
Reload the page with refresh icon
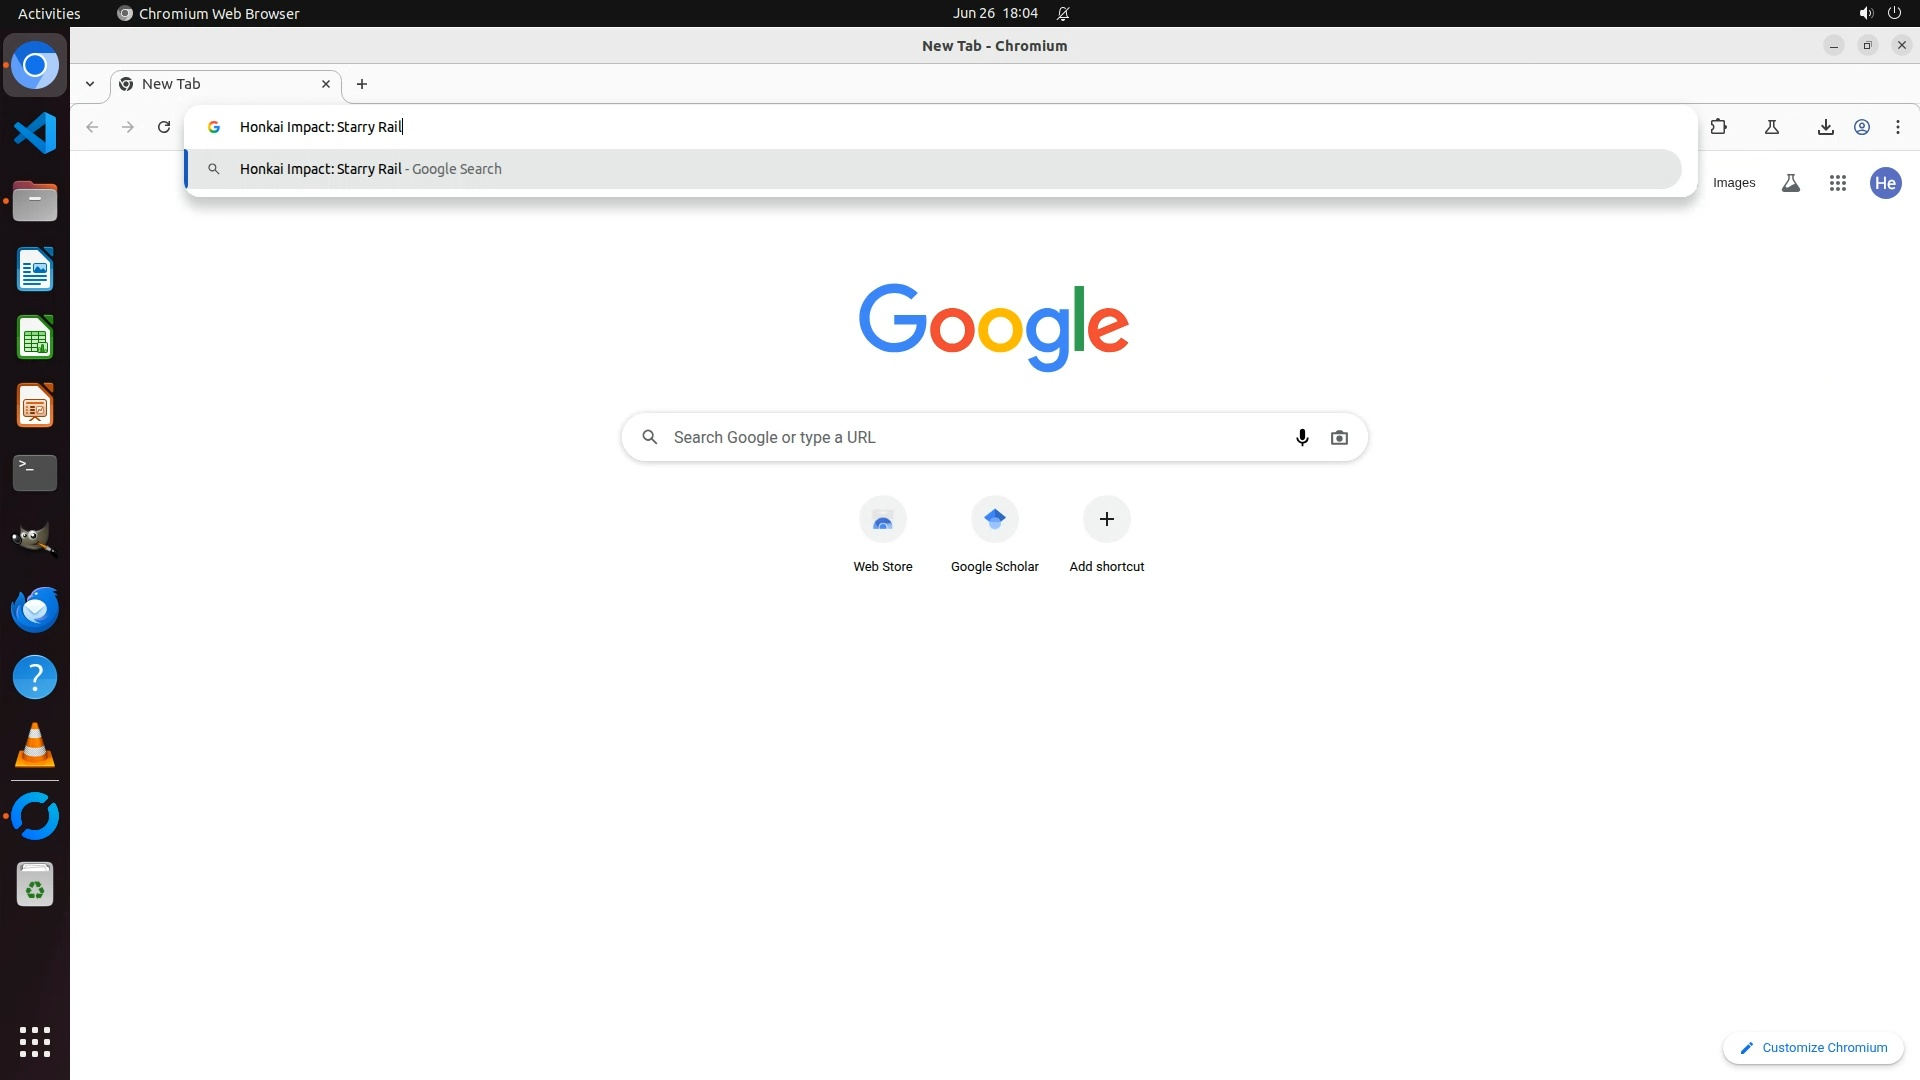[164, 127]
